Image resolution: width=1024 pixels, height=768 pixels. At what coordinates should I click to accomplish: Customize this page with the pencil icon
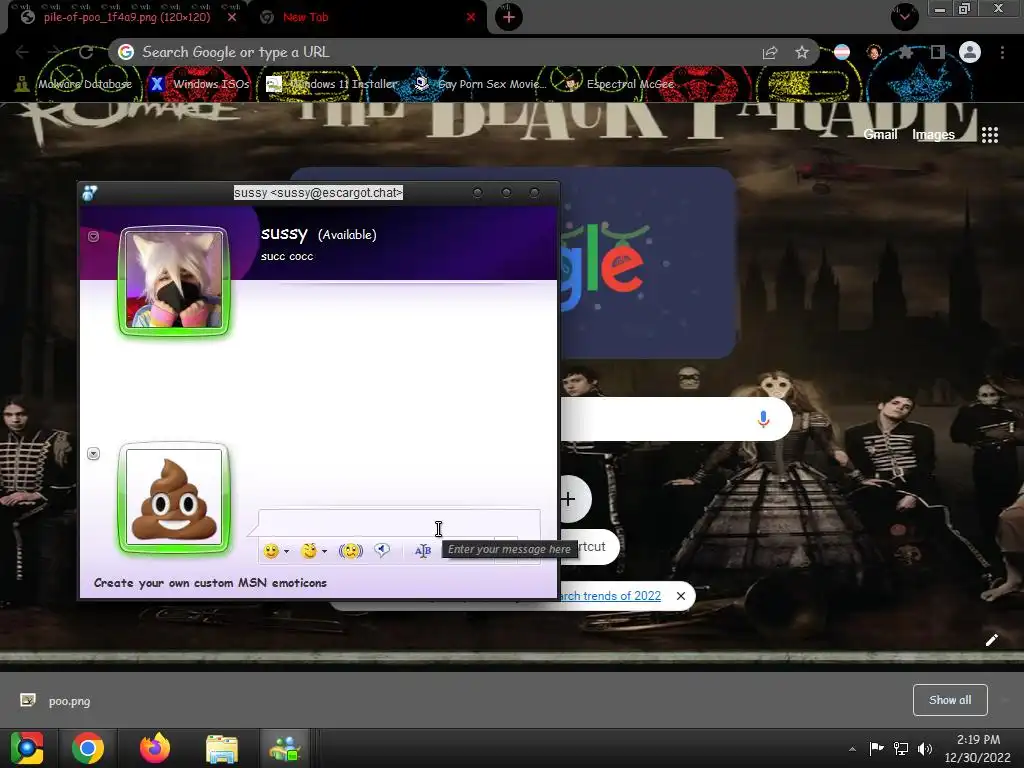(x=991, y=640)
